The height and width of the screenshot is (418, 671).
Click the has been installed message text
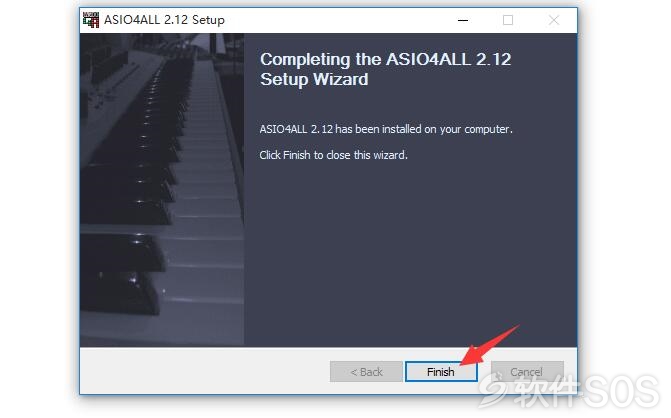point(386,129)
